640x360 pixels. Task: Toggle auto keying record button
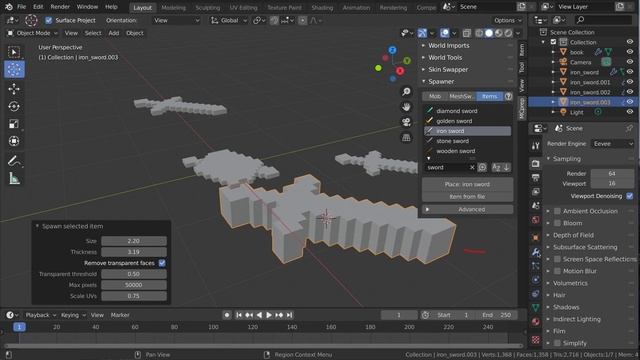pyautogui.click(x=227, y=315)
